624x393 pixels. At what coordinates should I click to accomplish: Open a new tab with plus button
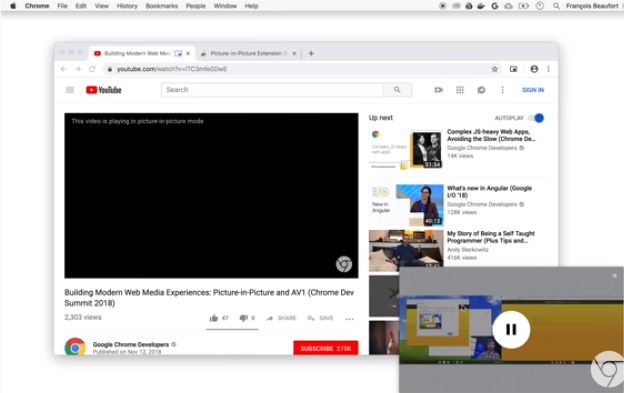click(x=311, y=53)
